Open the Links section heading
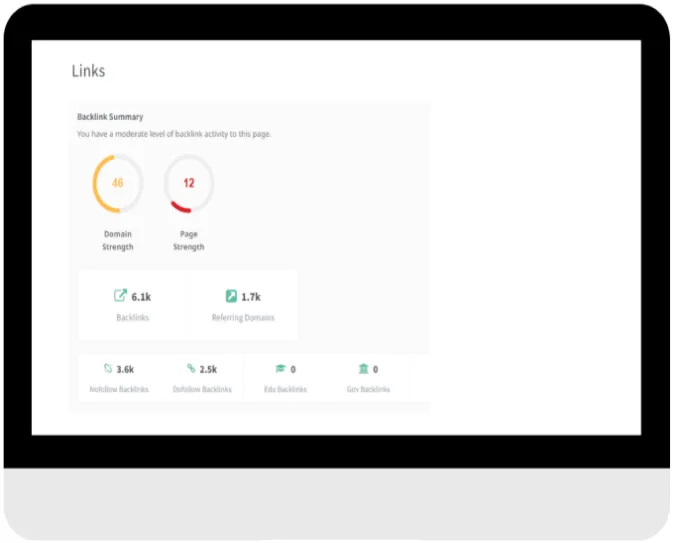This screenshot has width=675, height=543. coord(88,71)
